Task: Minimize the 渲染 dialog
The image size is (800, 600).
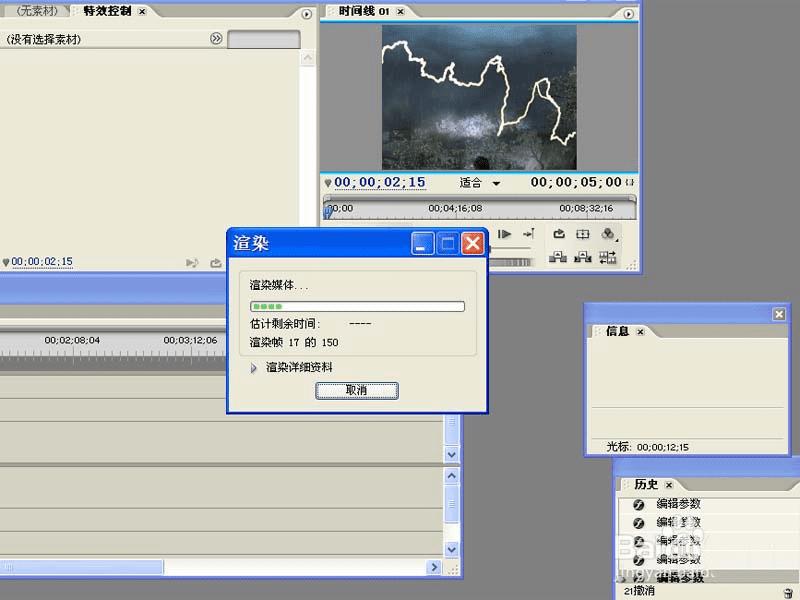Action: [422, 243]
